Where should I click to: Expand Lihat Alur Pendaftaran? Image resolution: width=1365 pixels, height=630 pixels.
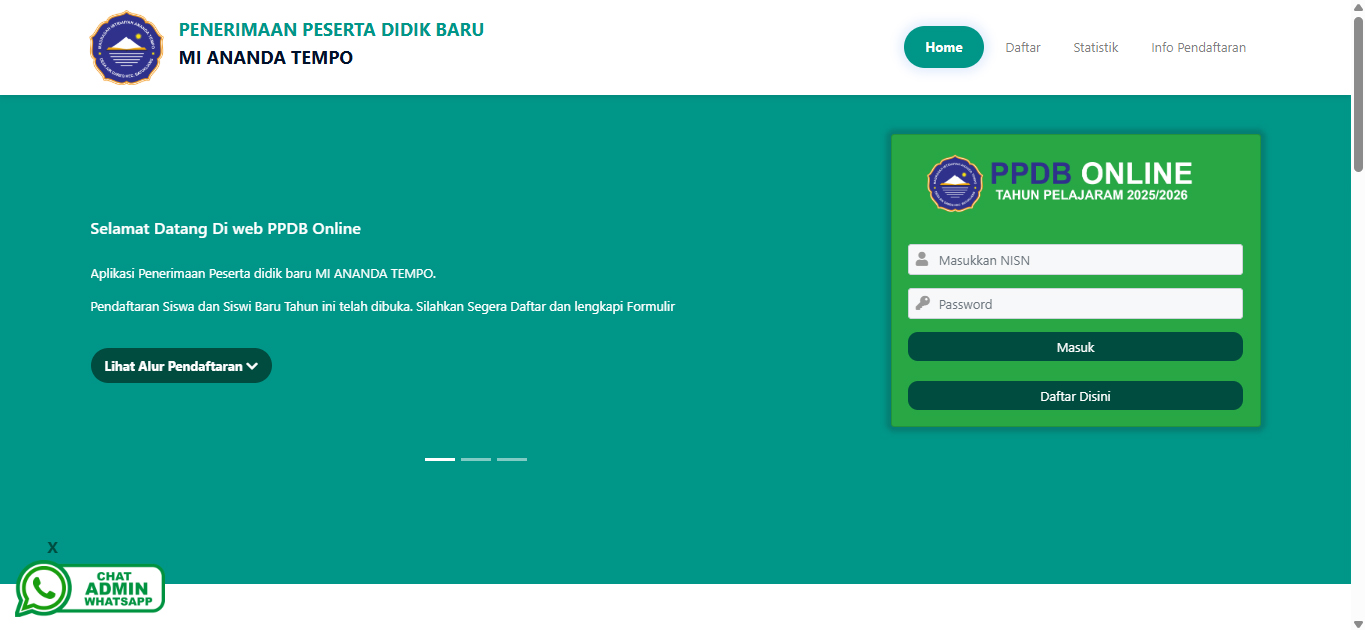point(181,366)
